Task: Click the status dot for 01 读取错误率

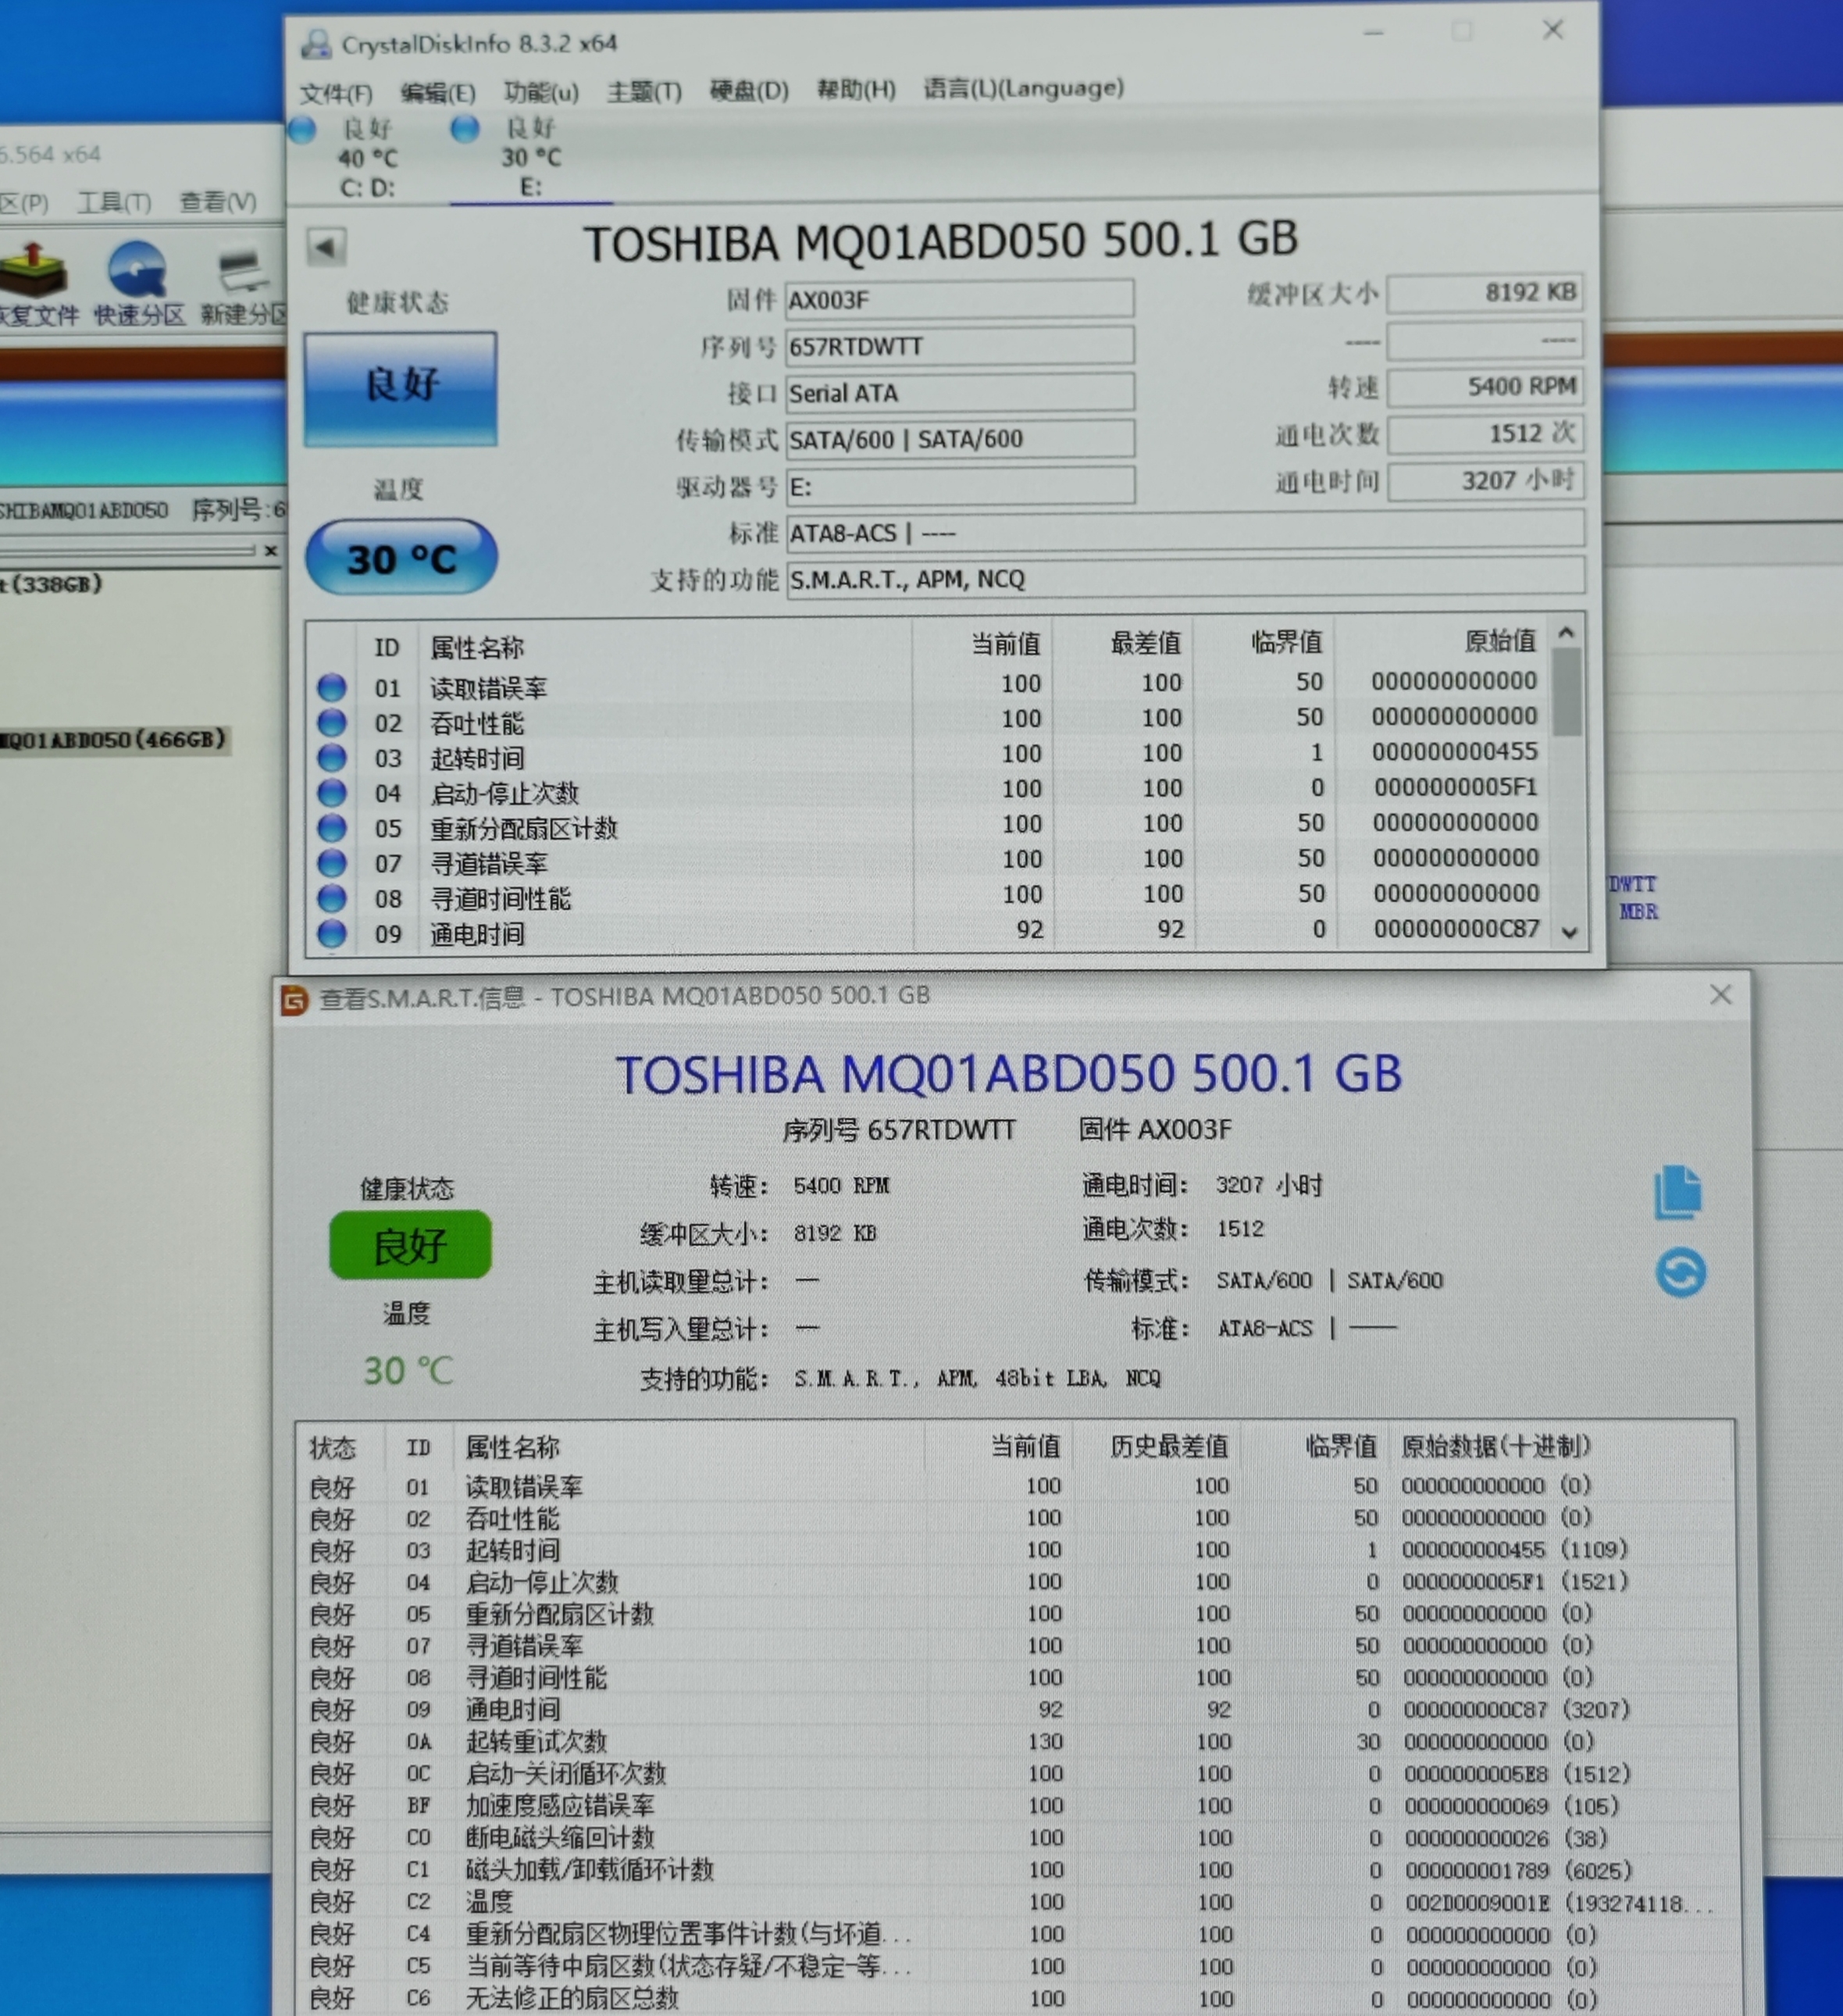Action: (x=332, y=687)
